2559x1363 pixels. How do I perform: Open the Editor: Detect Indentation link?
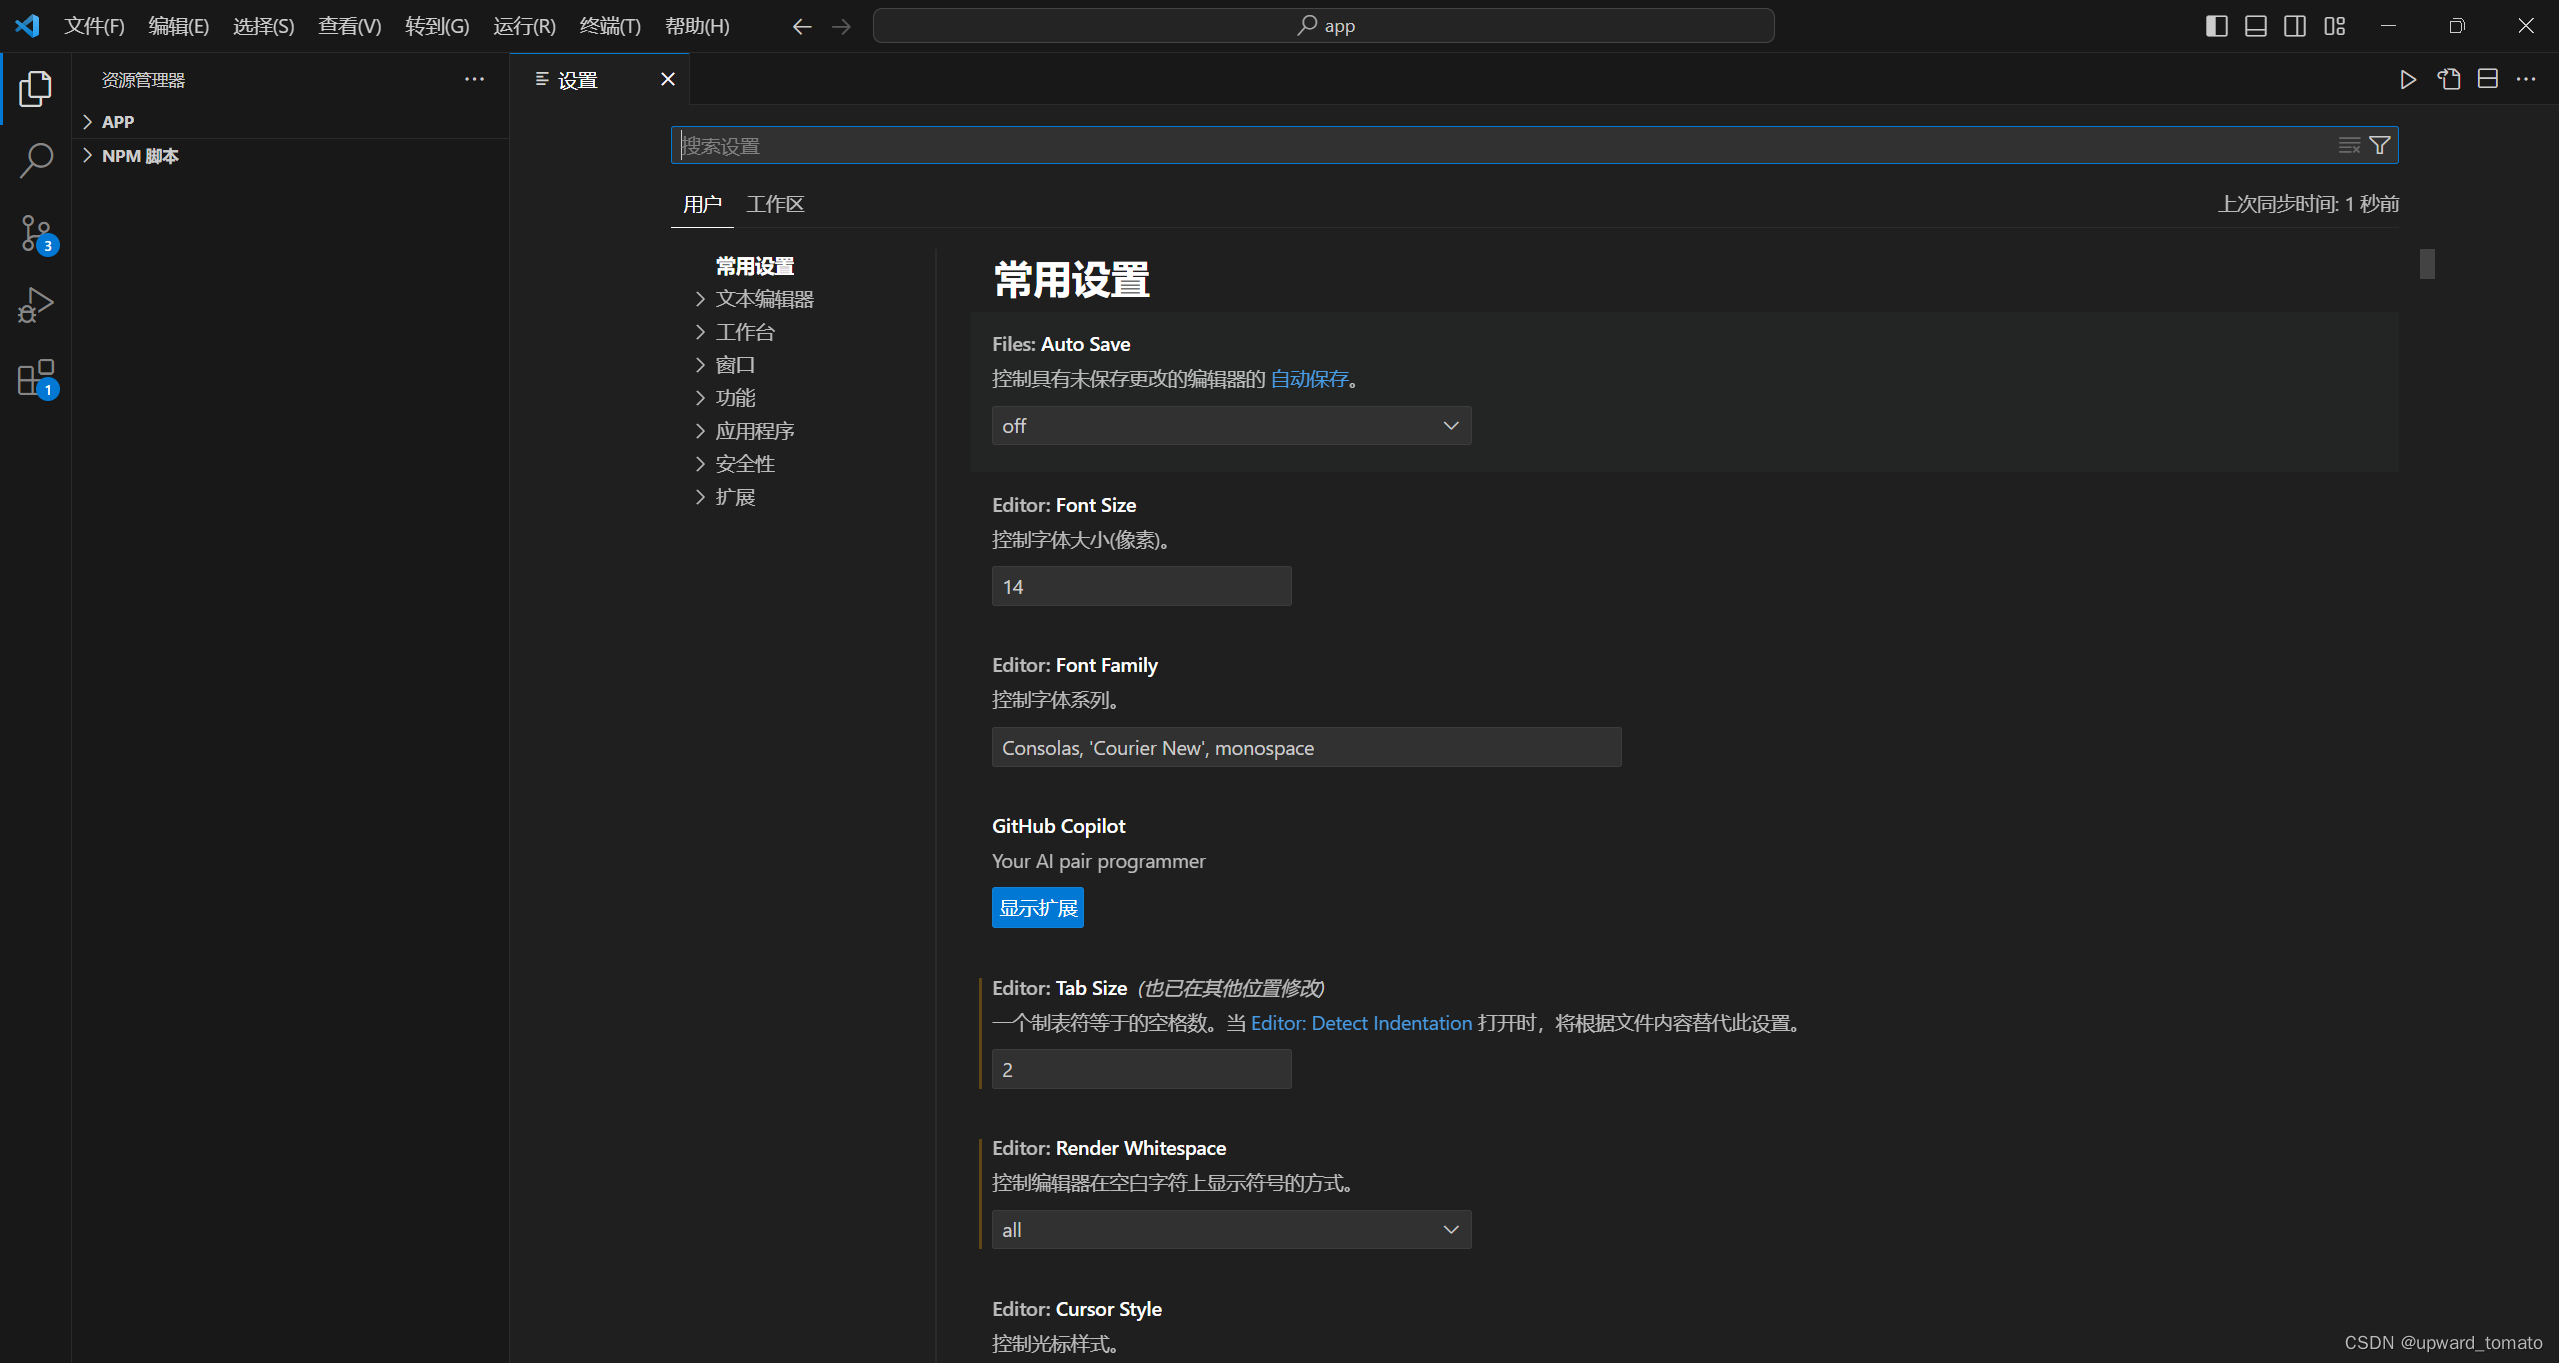pyautogui.click(x=1361, y=1022)
